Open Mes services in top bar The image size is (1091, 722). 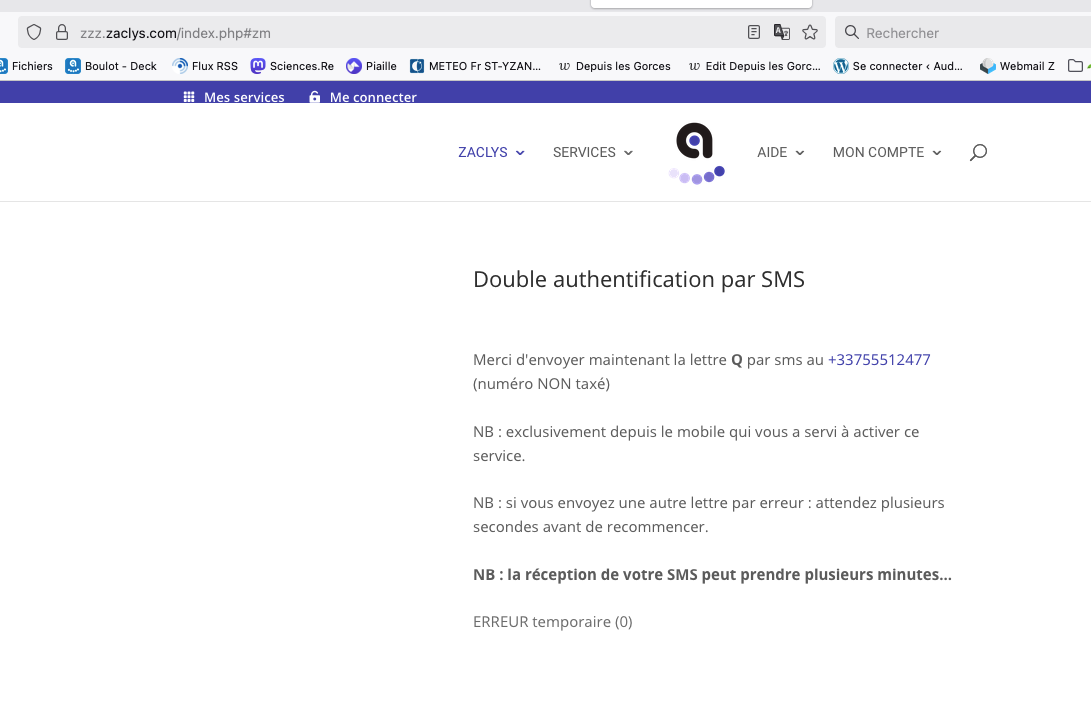point(234,97)
